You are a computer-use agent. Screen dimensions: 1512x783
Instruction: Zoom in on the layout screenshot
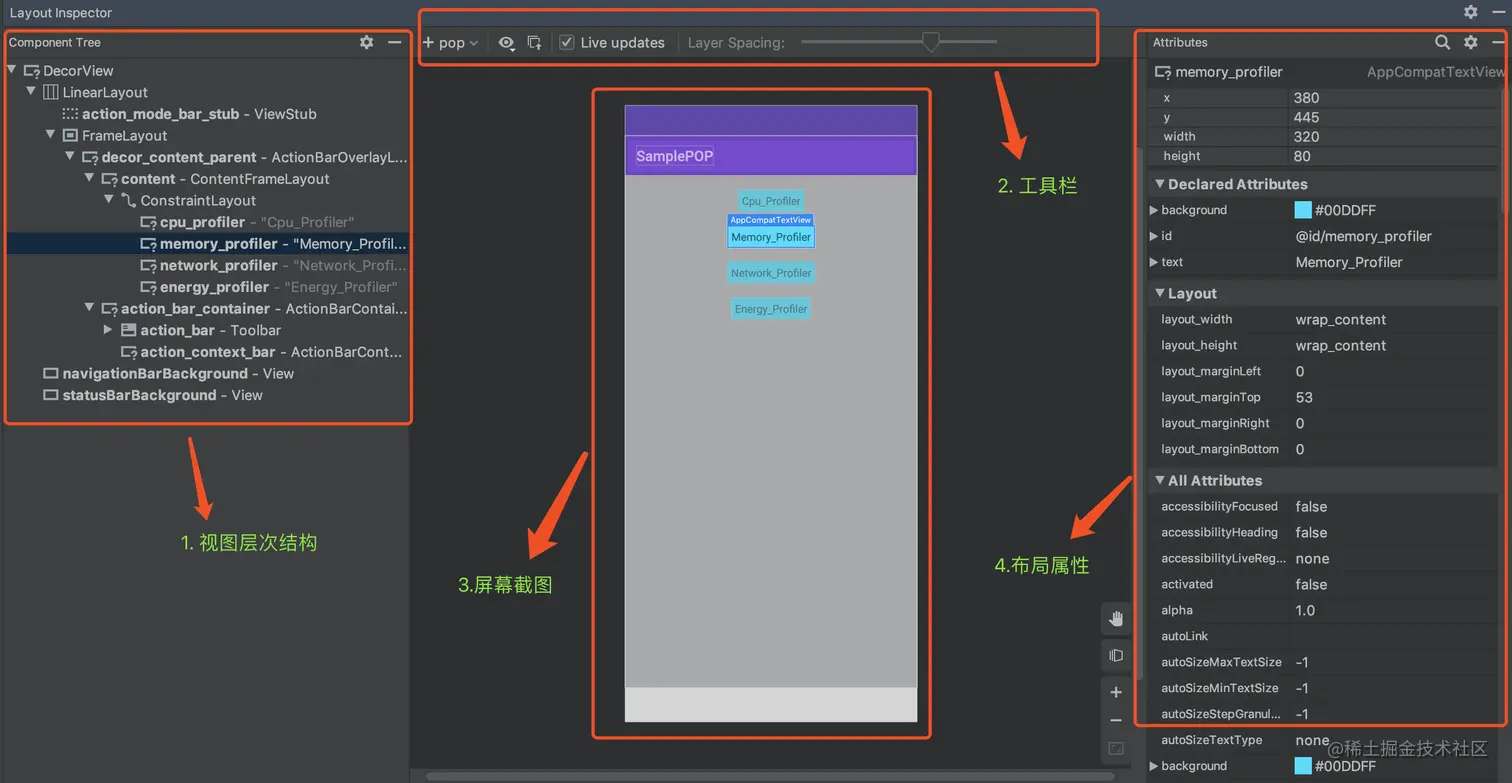pos(1116,691)
